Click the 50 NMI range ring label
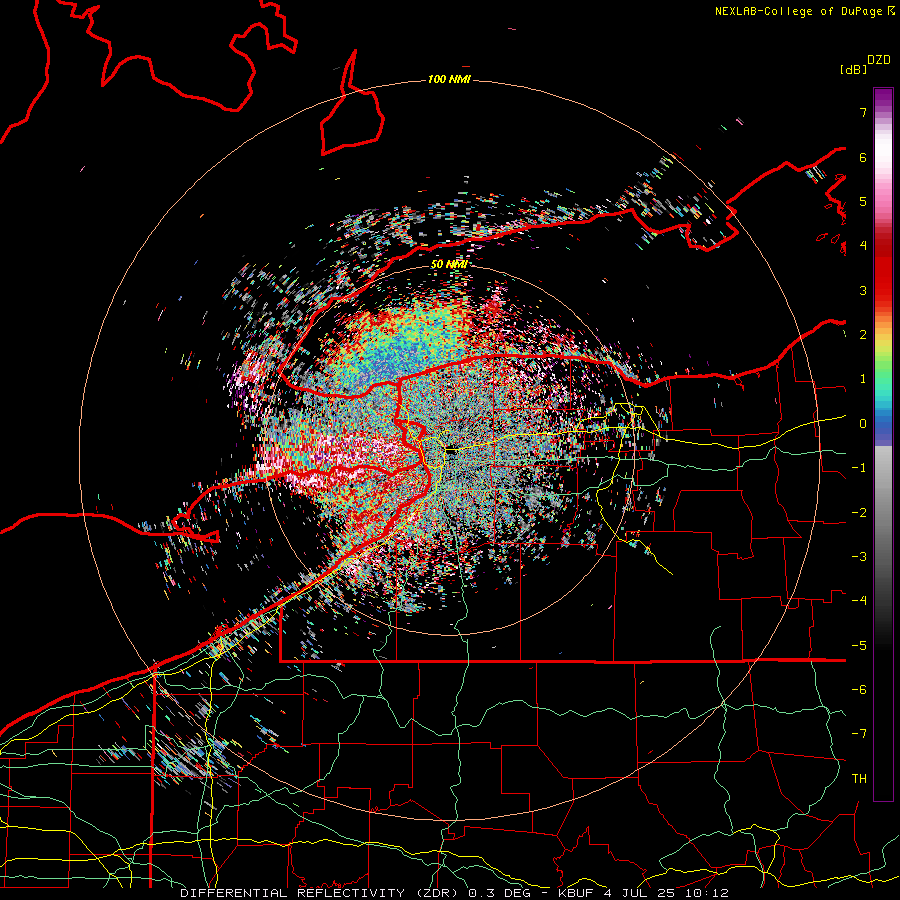 pyautogui.click(x=449, y=264)
